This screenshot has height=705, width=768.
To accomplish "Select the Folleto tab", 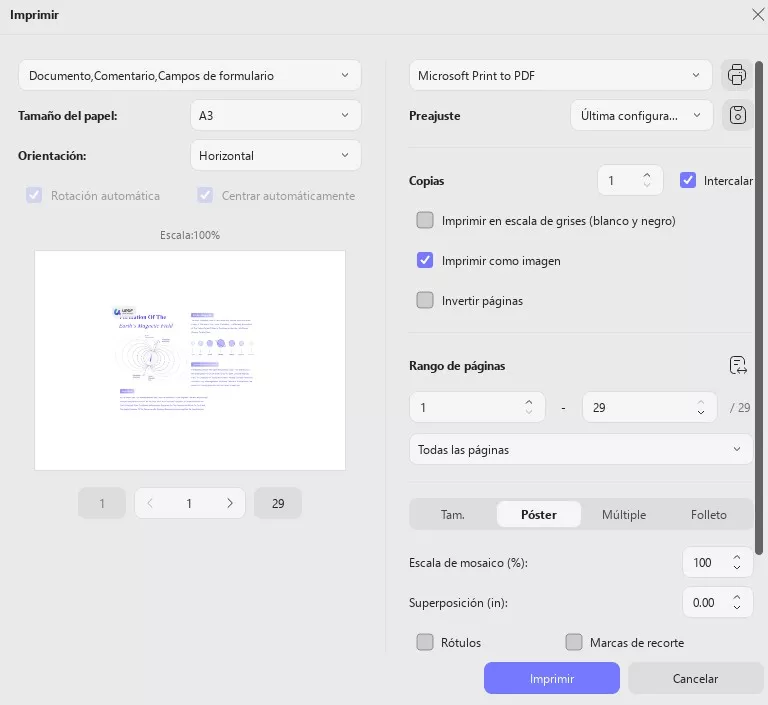I will click(x=708, y=514).
